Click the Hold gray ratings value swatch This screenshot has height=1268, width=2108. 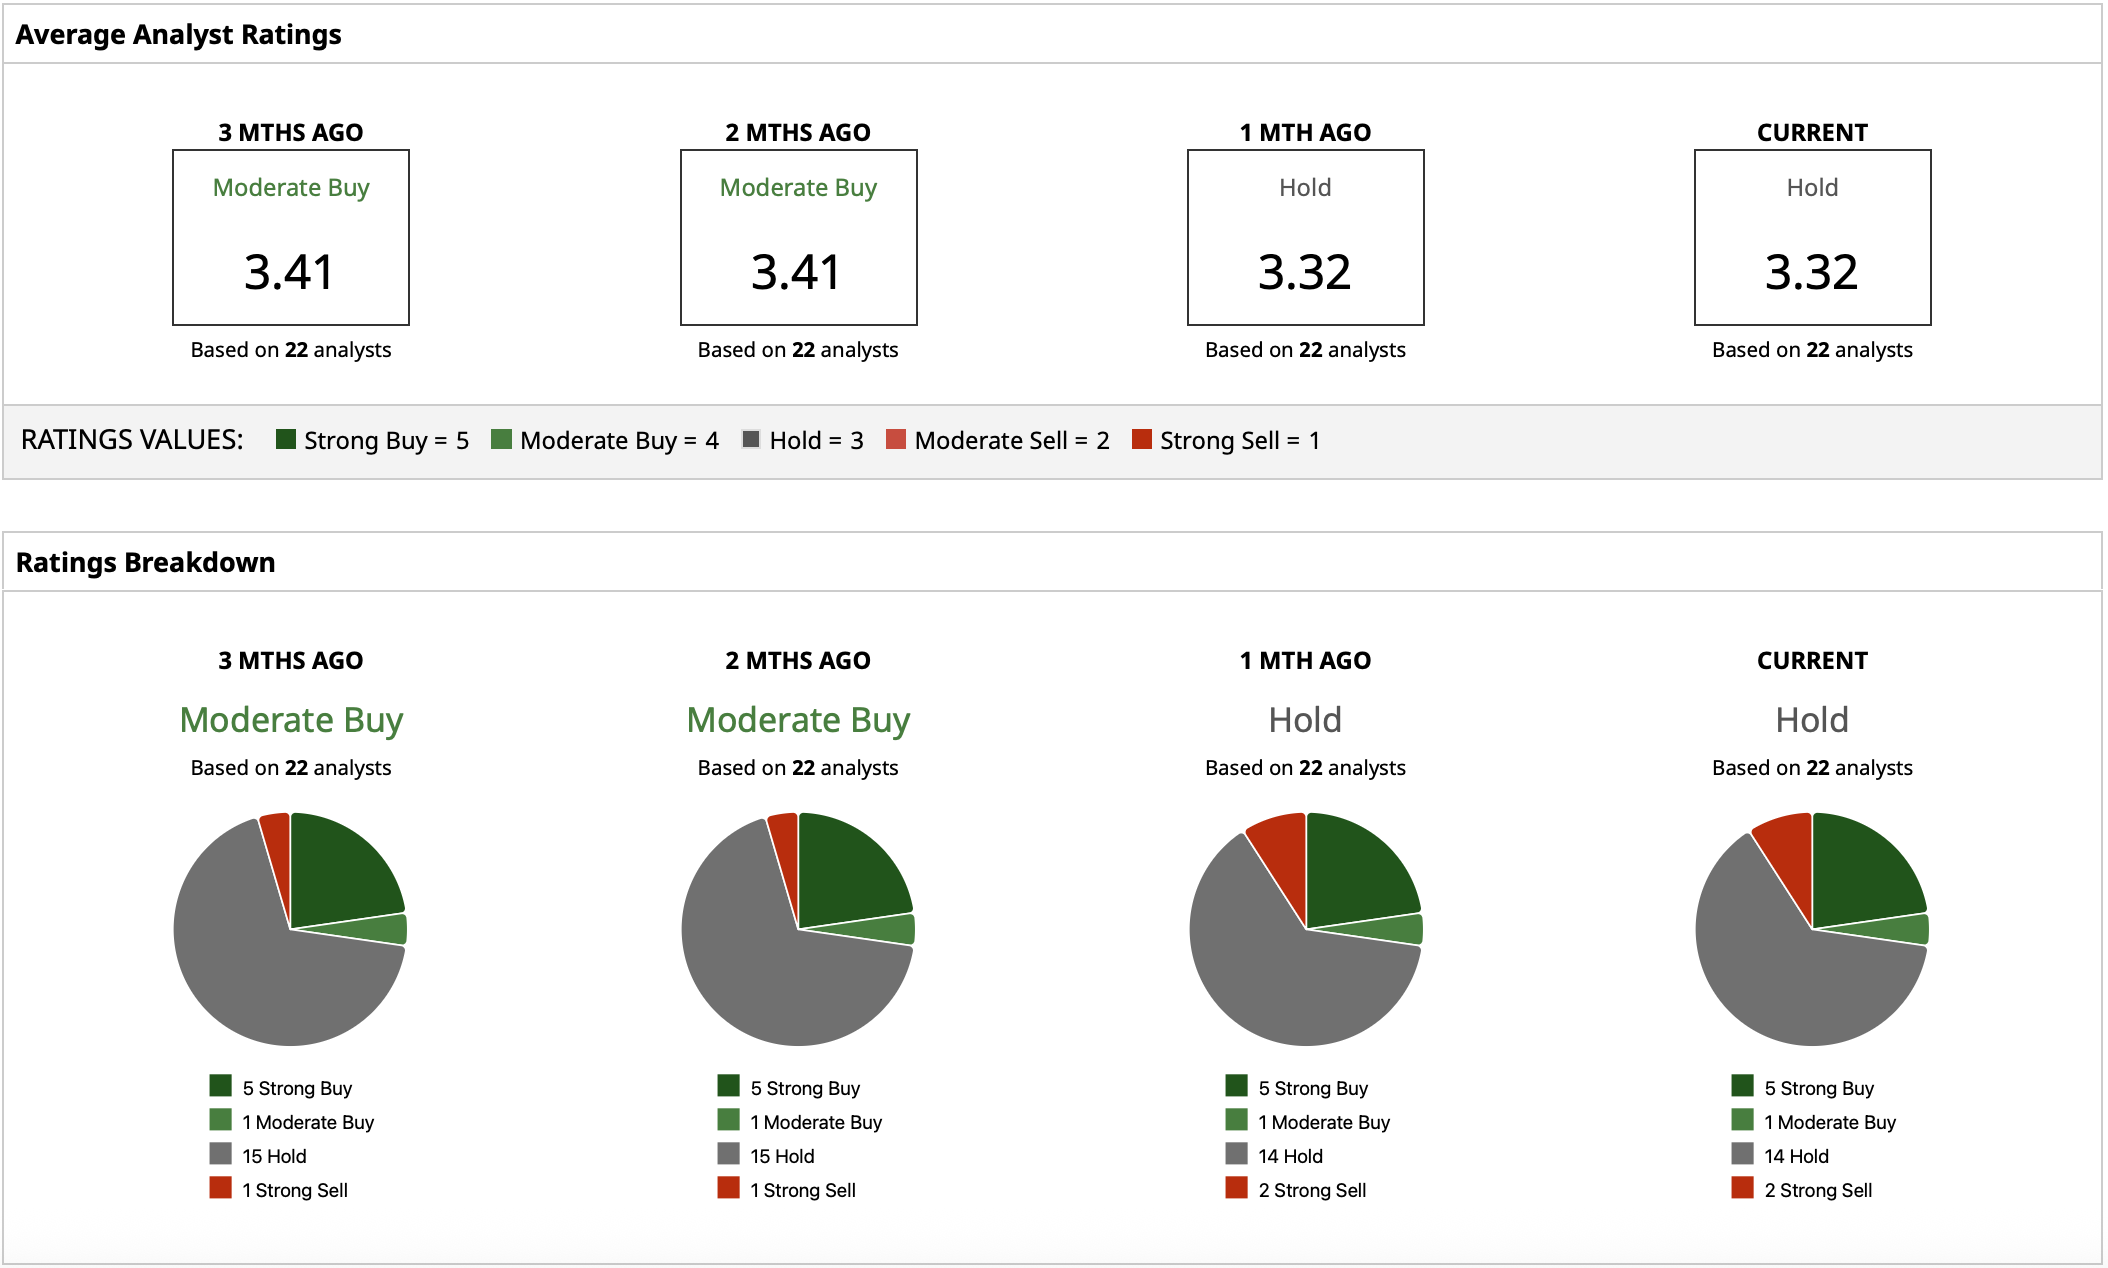751,439
